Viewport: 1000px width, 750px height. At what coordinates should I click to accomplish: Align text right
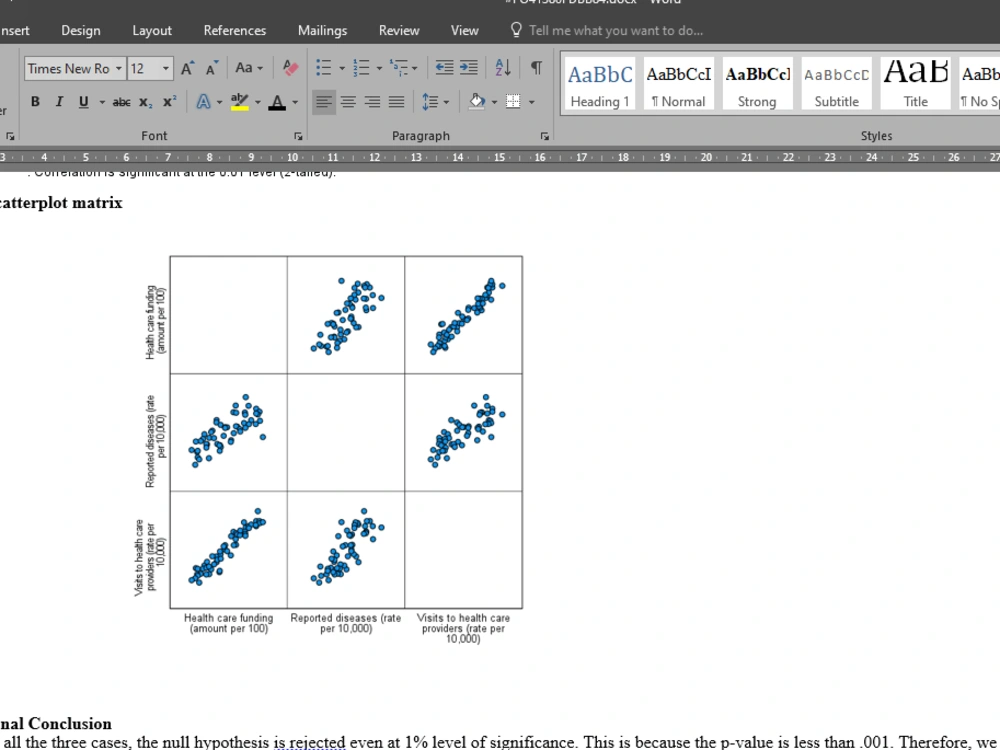[x=372, y=101]
